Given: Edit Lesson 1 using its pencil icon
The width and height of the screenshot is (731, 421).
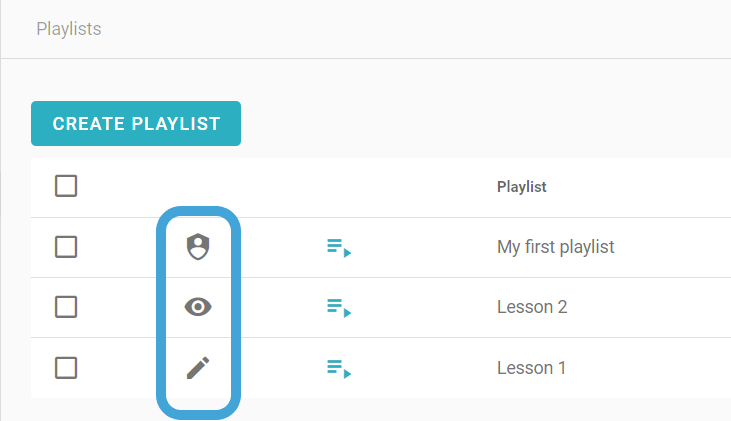Looking at the screenshot, I should (198, 368).
